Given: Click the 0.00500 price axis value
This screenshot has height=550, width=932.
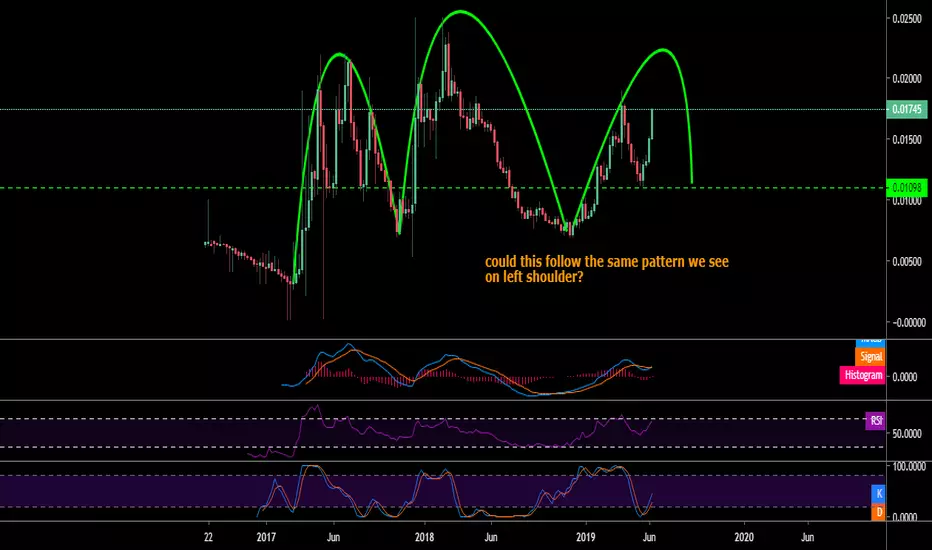Looking at the screenshot, I should click(909, 262).
